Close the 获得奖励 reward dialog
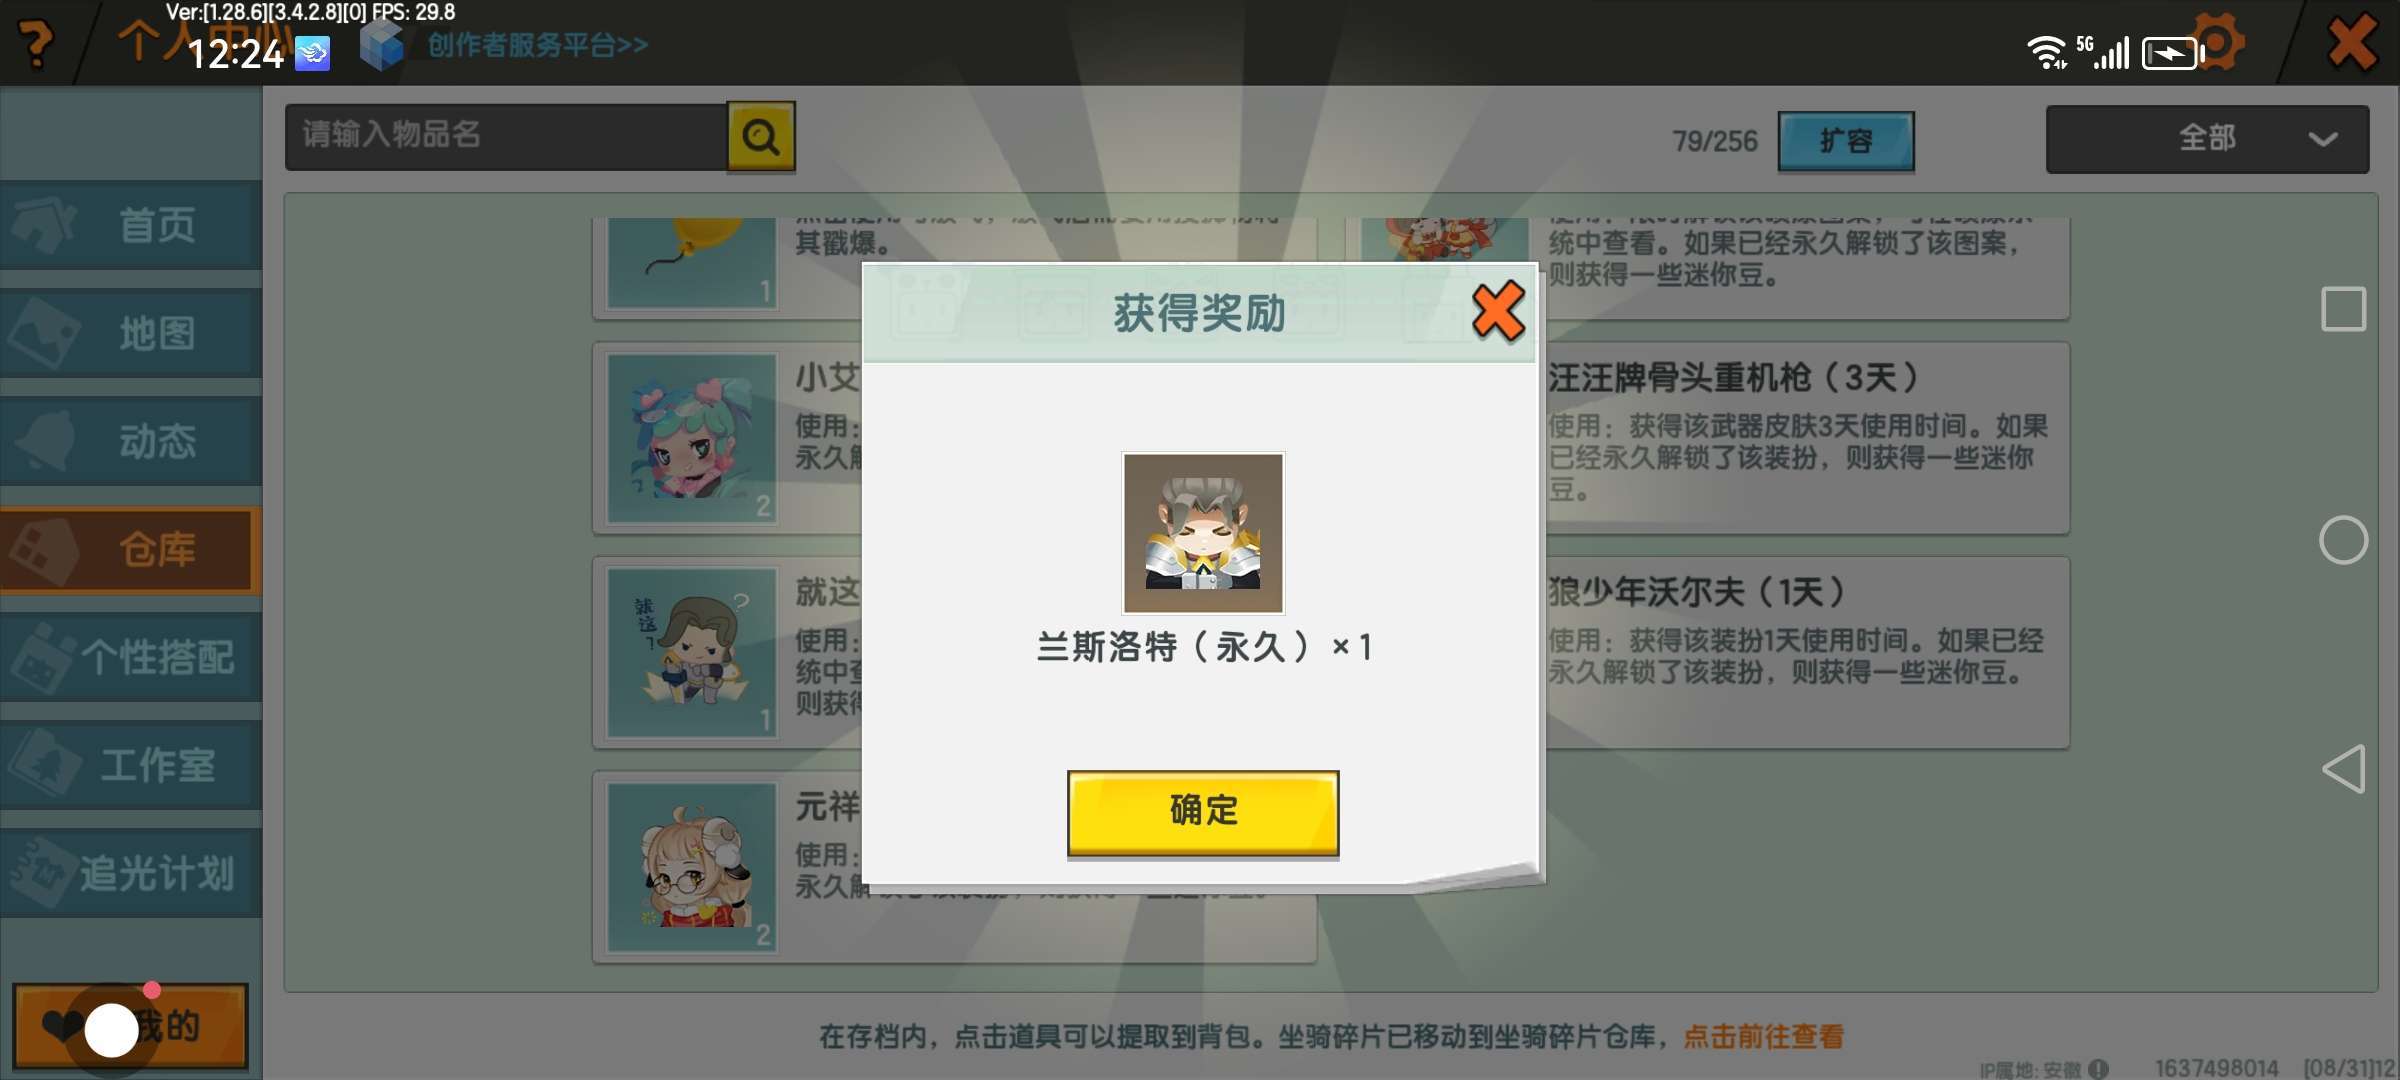 click(x=1498, y=312)
